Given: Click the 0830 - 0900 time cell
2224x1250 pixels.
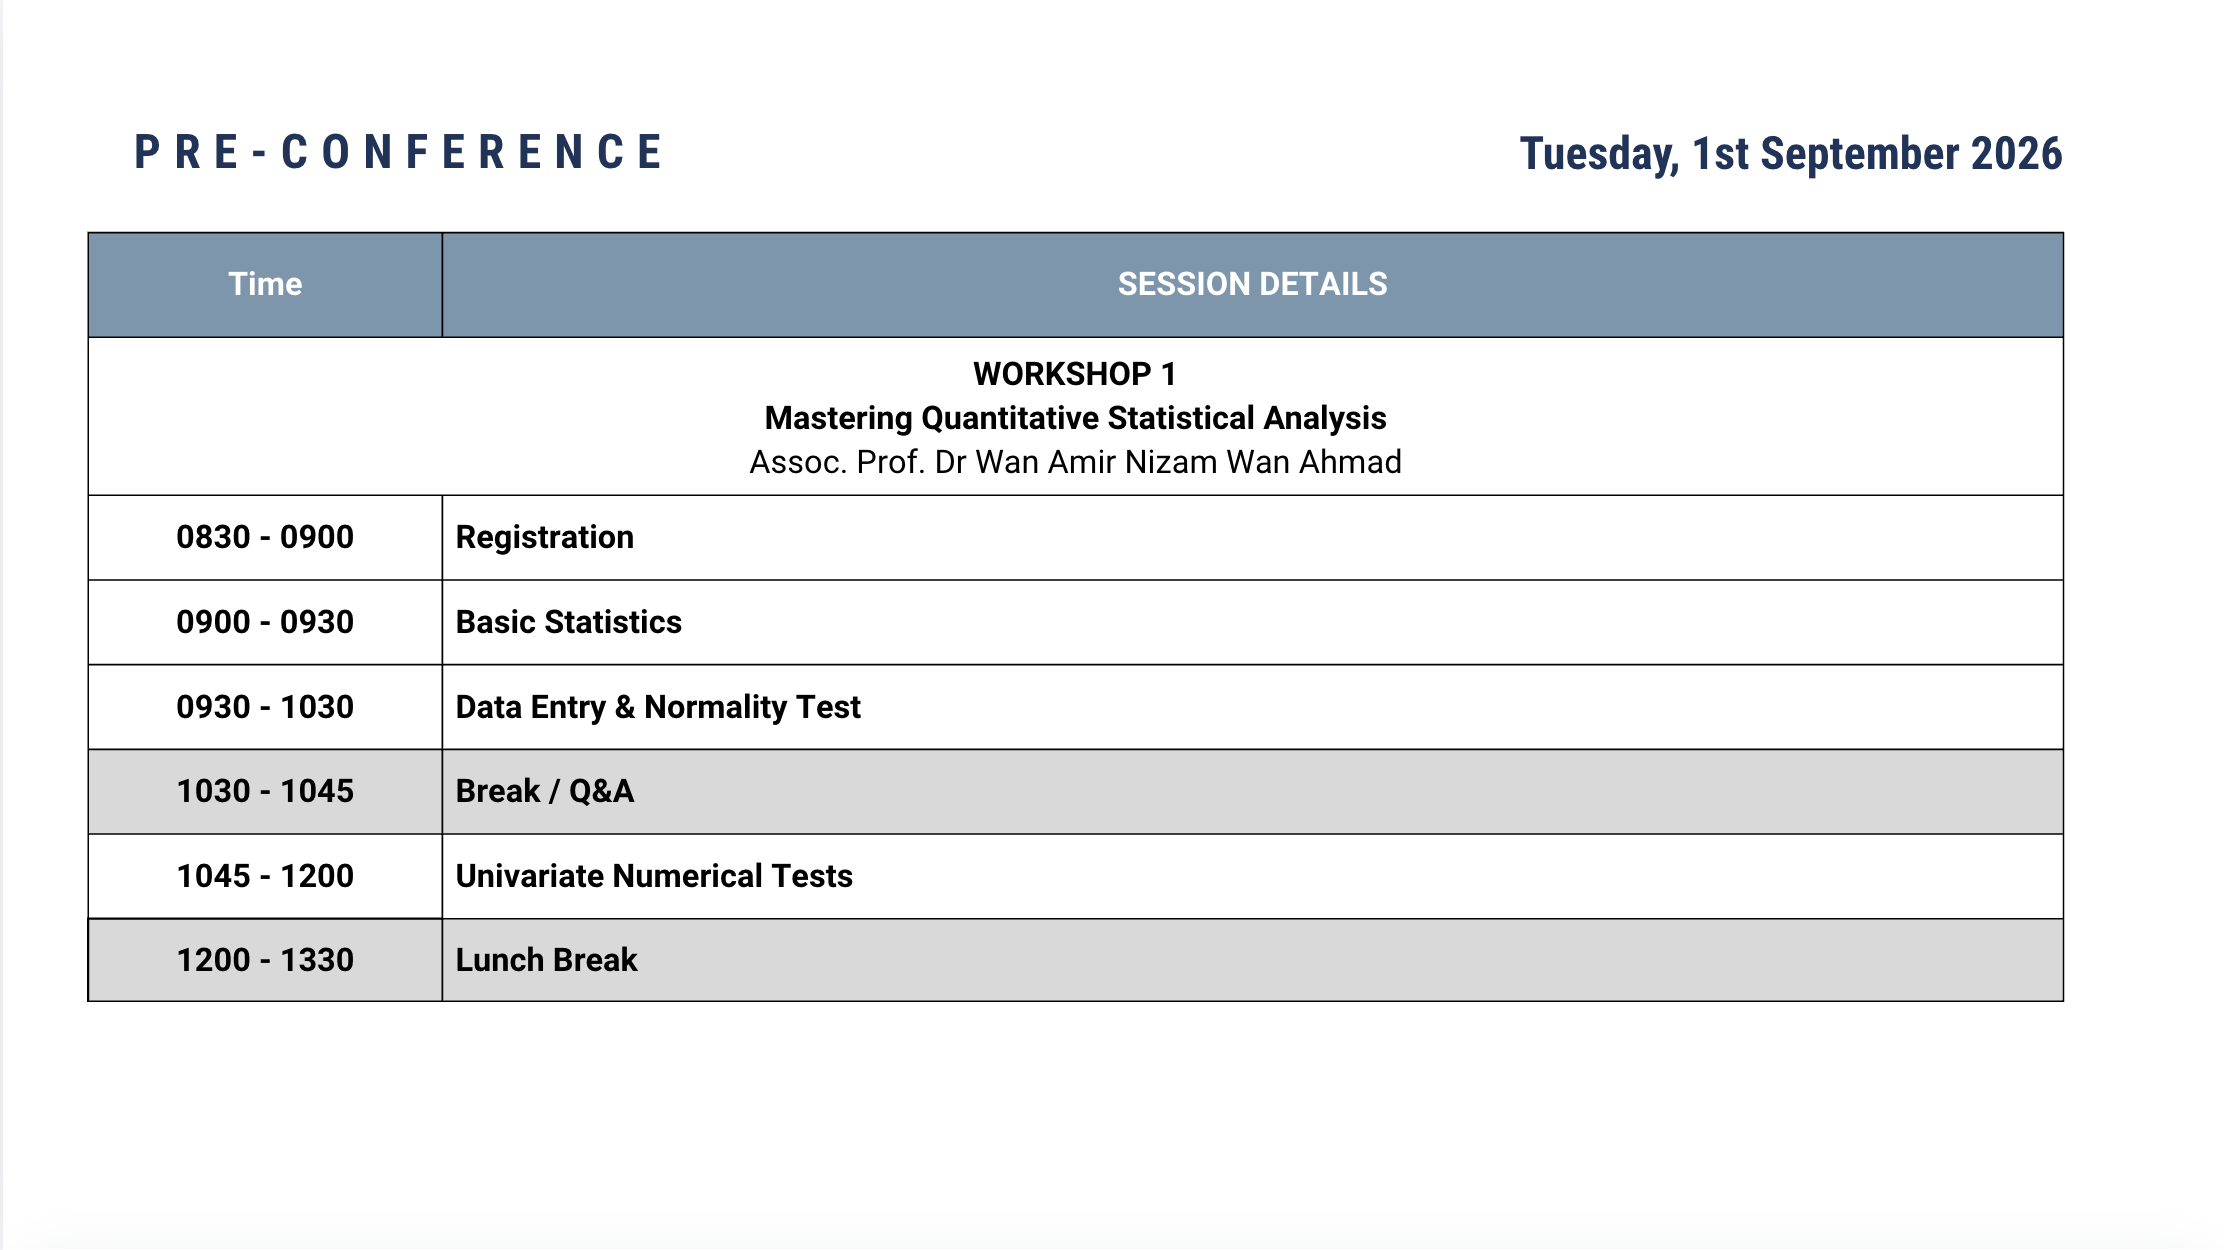Looking at the screenshot, I should pos(265,537).
